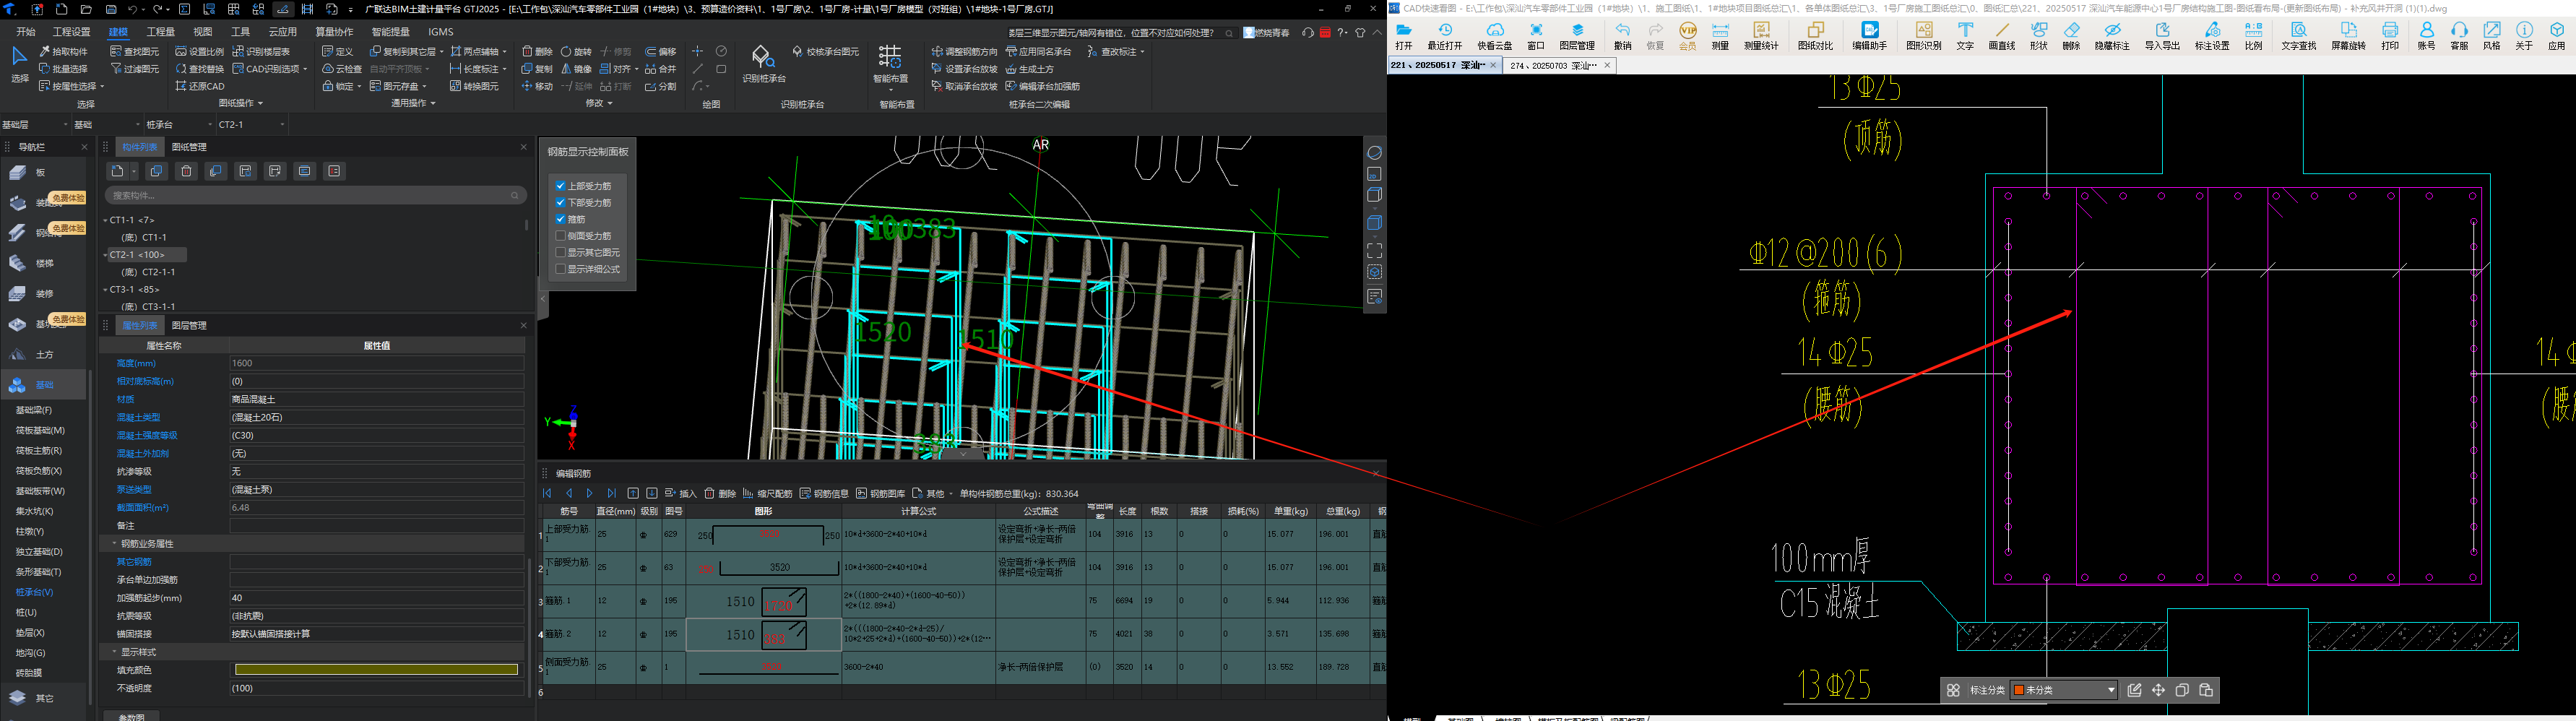Viewport: 2576px width, 721px height.
Task: Switch to 图纸管理 tab beside 构件列表
Action: [x=189, y=147]
